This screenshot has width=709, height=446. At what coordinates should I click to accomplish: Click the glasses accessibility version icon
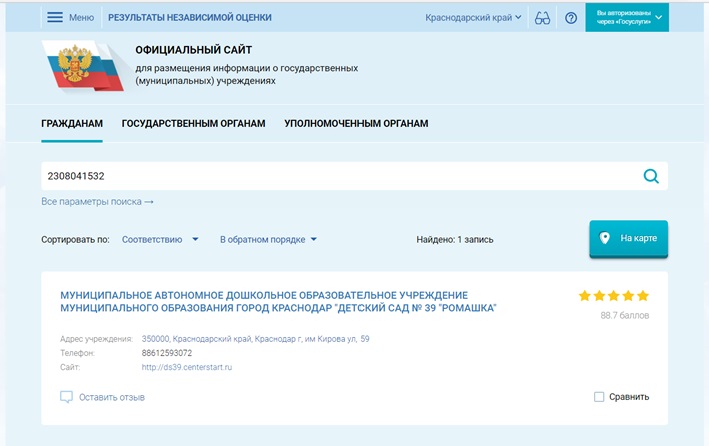(542, 18)
